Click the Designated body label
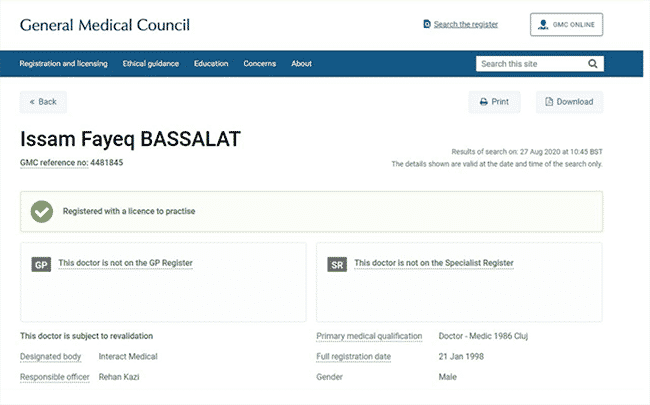The width and height of the screenshot is (650, 405). [51, 356]
